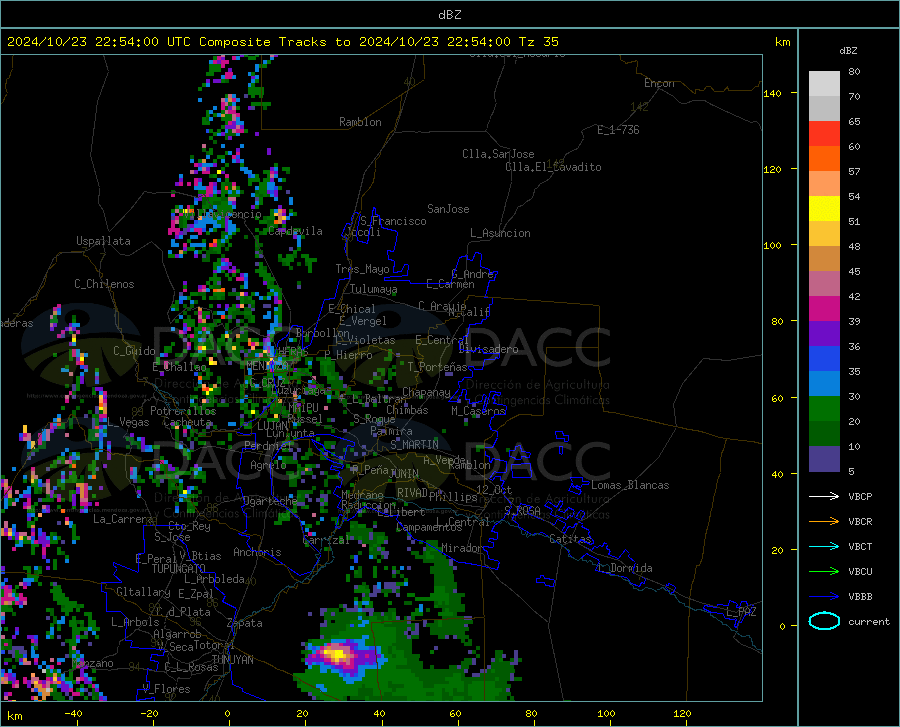Click the yellow storm core south of Carrizal
Screen dimensions: 900x727
click(x=336, y=654)
